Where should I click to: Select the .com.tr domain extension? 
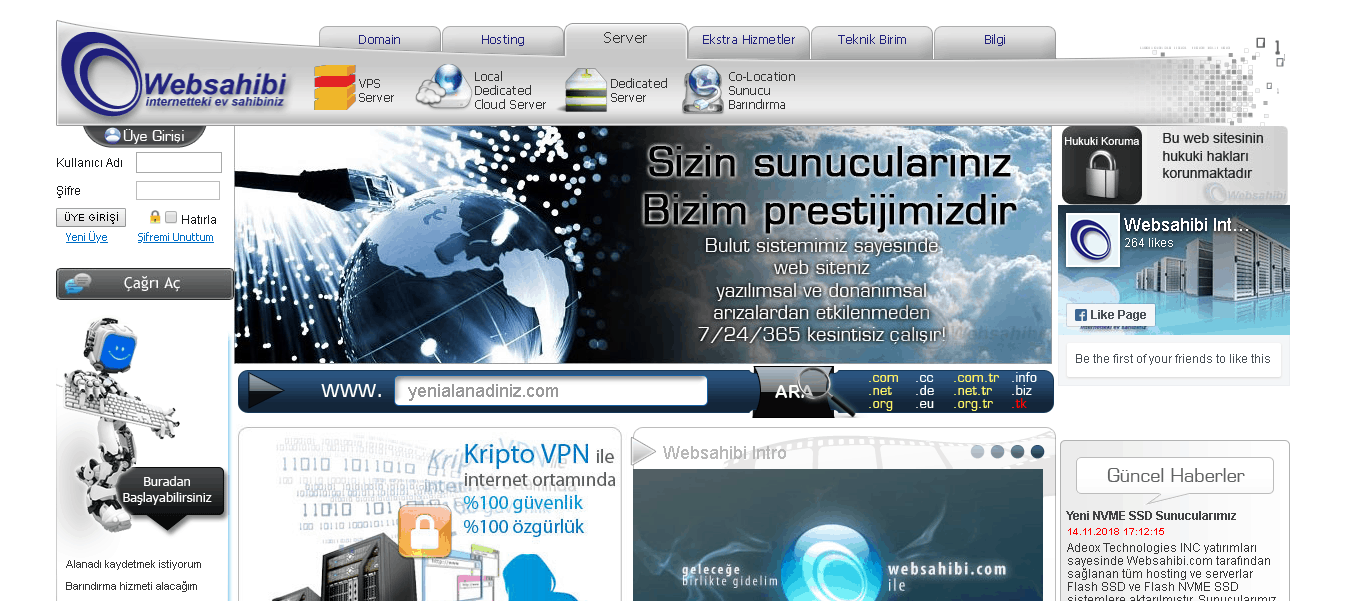point(976,378)
